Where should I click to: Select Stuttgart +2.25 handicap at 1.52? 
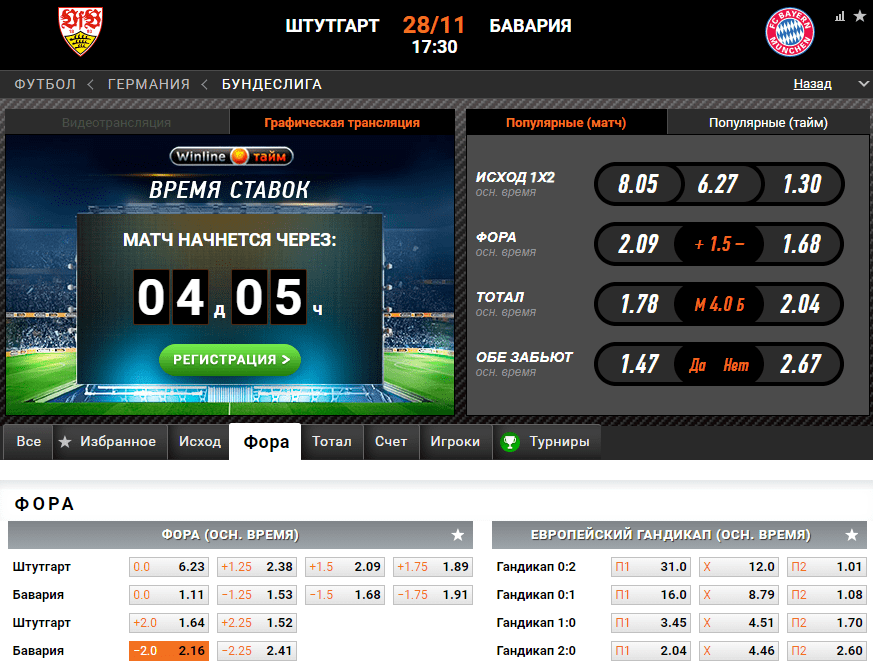click(257, 622)
